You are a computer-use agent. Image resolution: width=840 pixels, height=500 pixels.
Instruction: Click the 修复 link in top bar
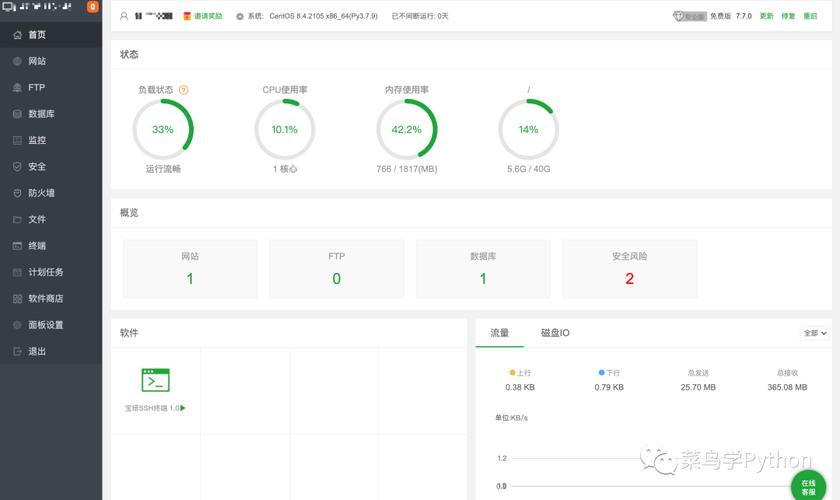[x=788, y=16]
